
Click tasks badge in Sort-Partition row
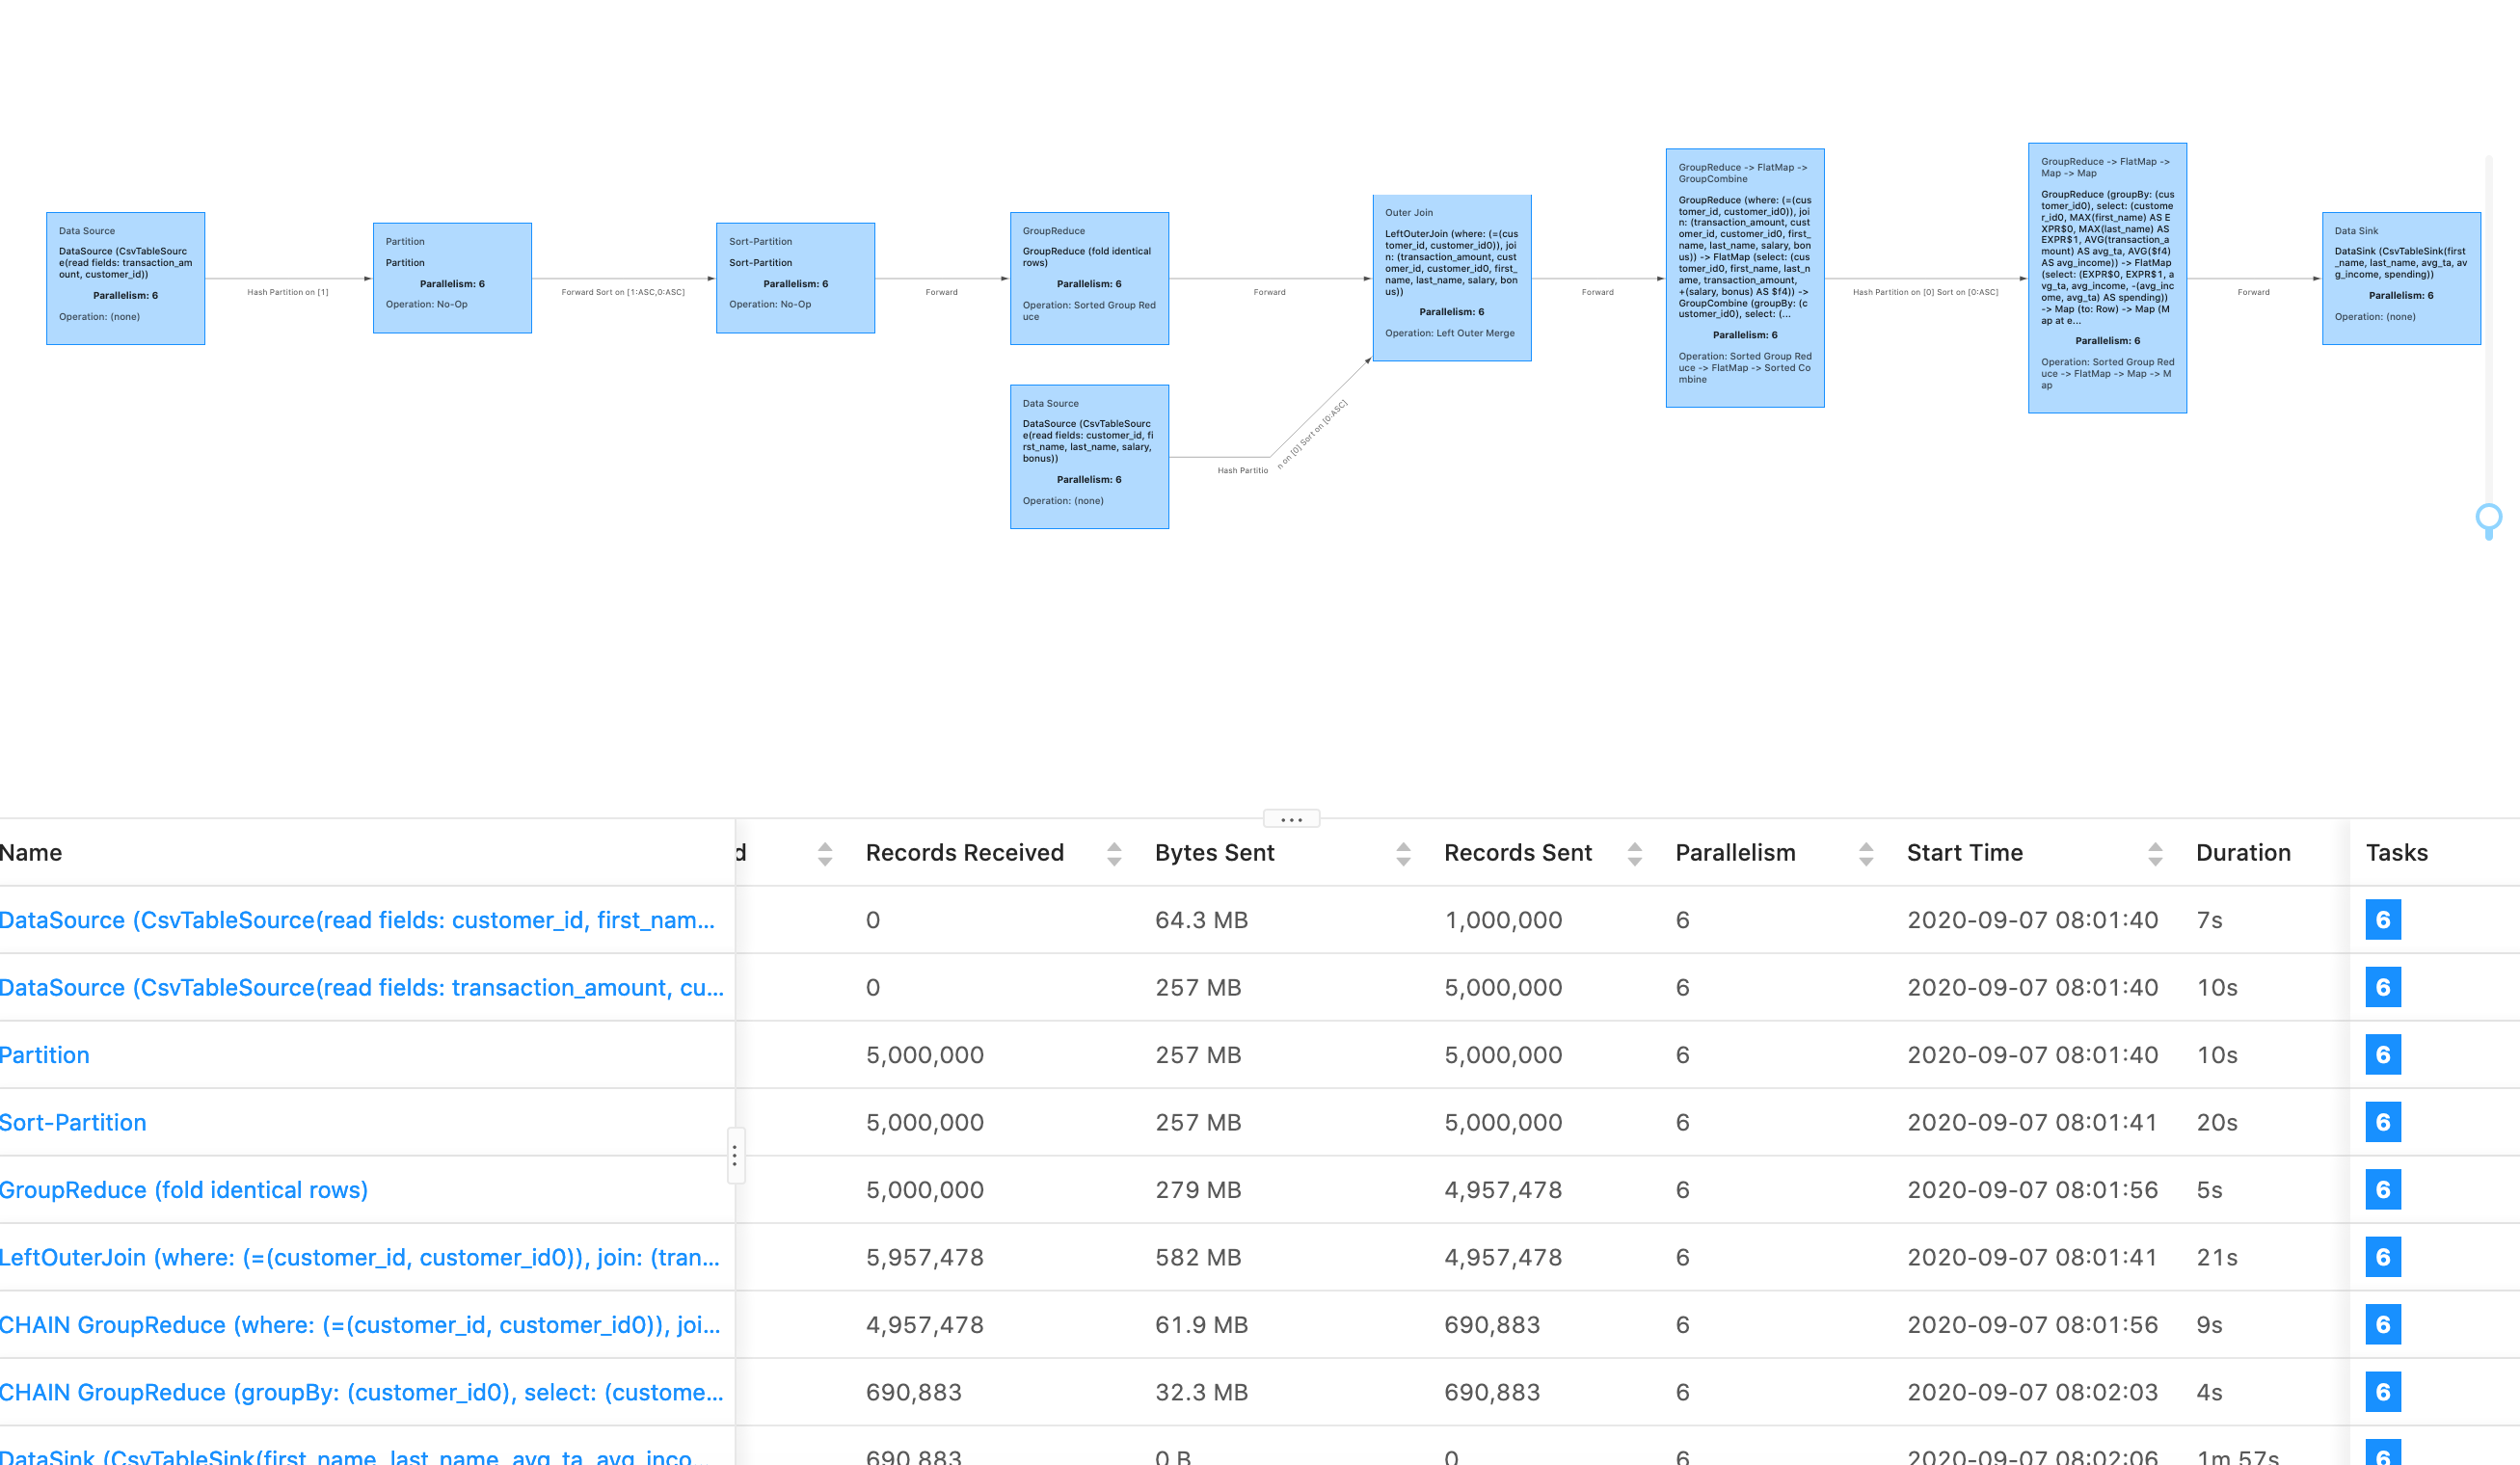click(2382, 1122)
